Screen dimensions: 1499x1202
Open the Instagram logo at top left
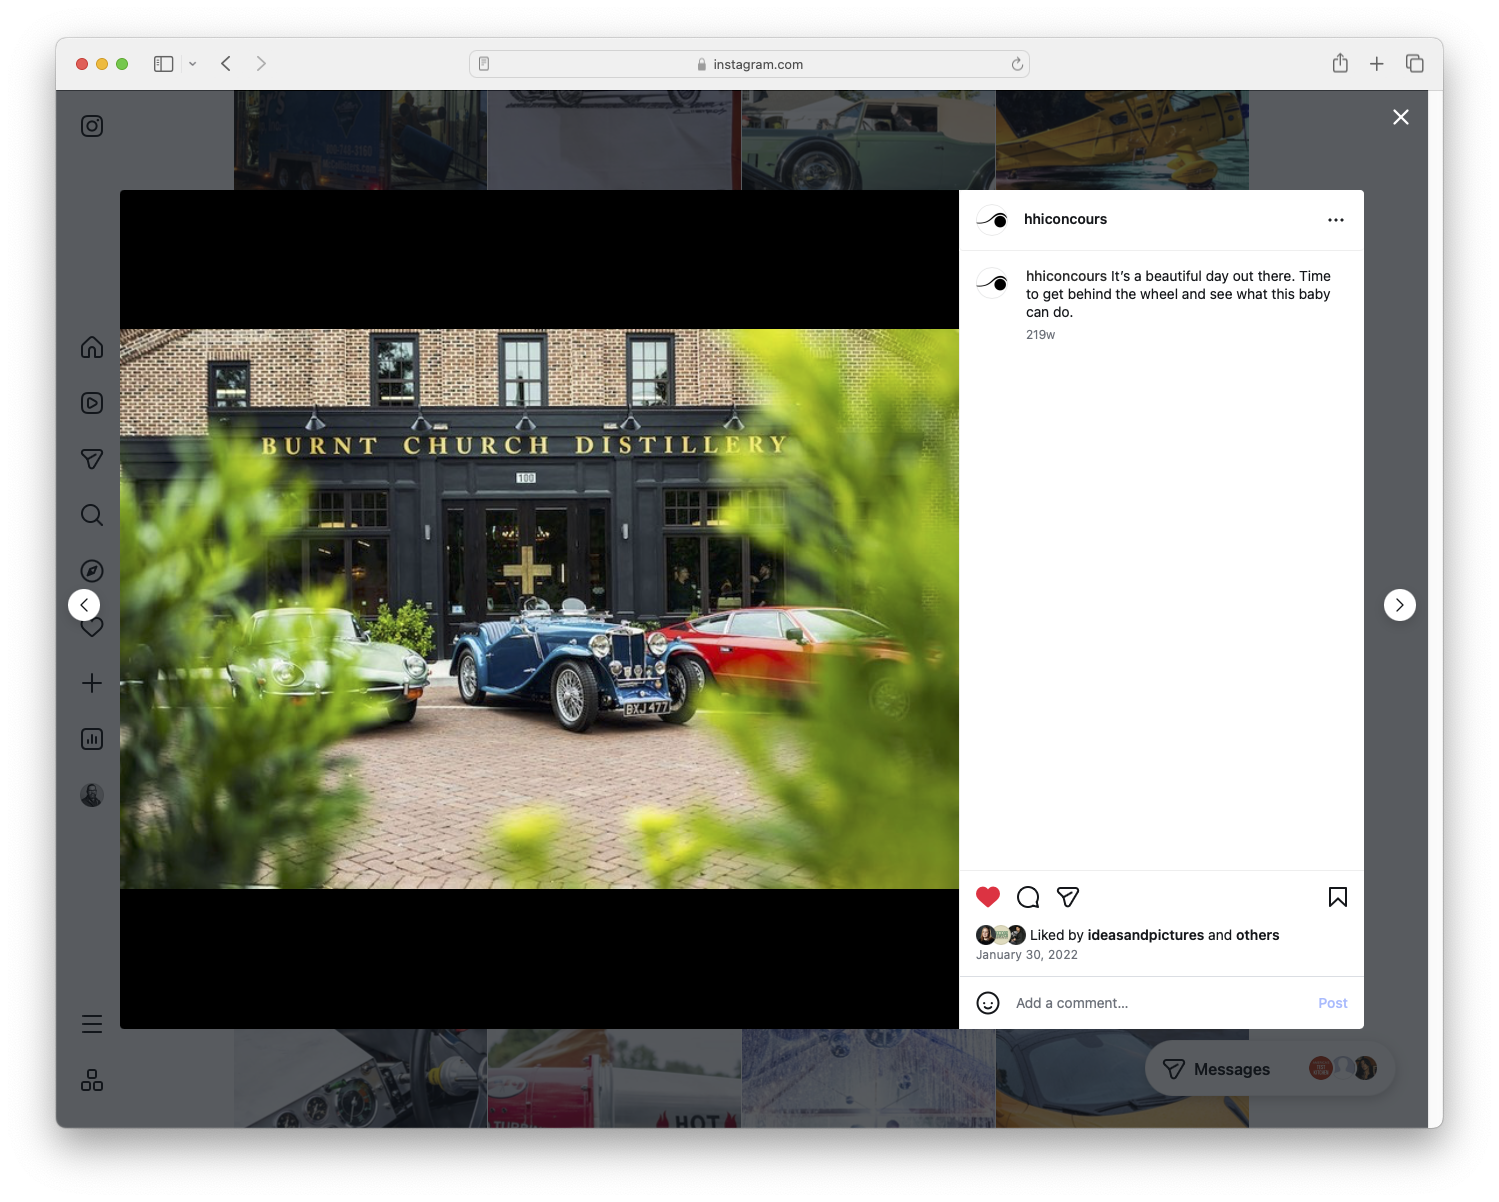pos(91,126)
